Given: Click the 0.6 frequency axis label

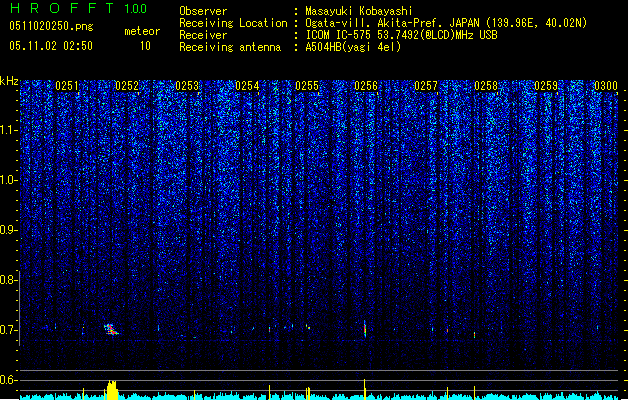Looking at the screenshot, I should tap(9, 380).
